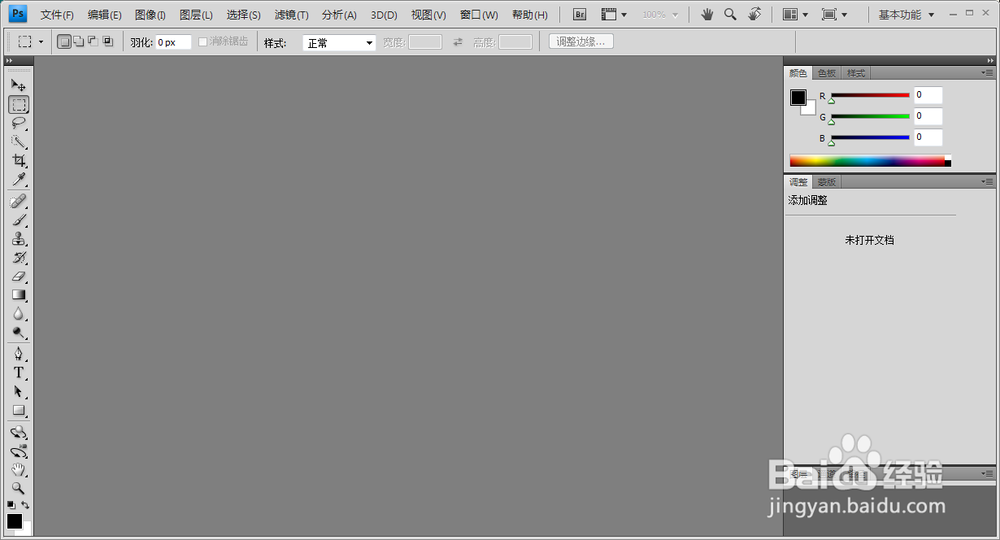Open the Style dropdown showing 正常
This screenshot has height=540, width=1000.
[339, 43]
